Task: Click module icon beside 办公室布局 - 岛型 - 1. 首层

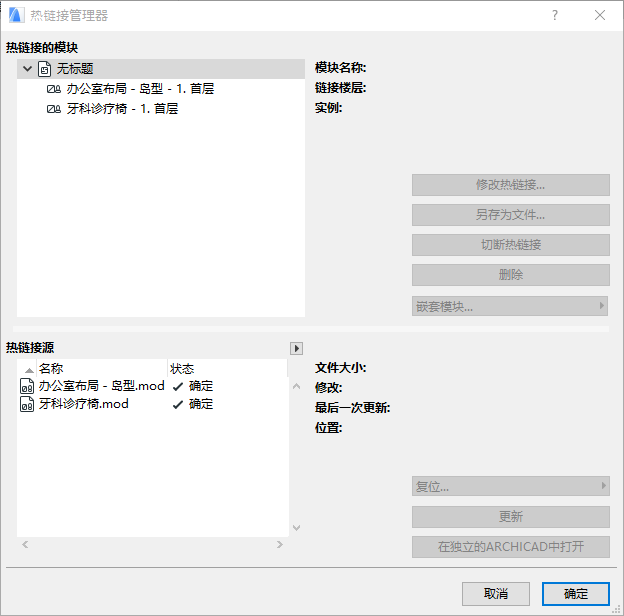Action: (54, 89)
